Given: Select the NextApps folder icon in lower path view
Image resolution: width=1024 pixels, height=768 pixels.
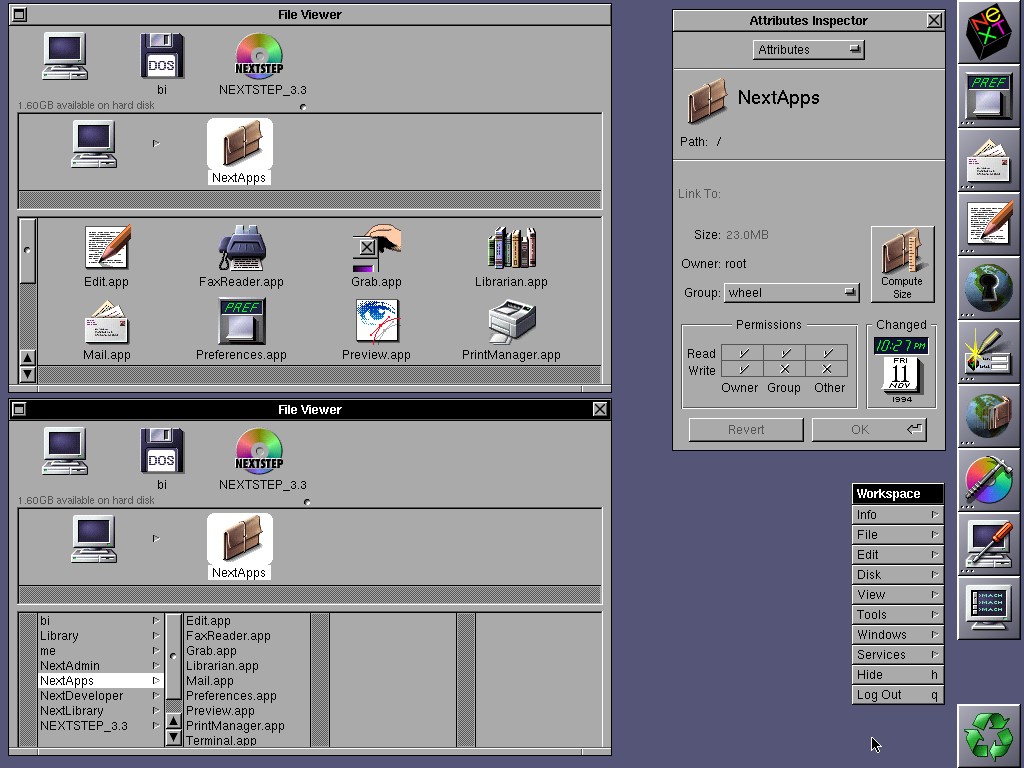Looking at the screenshot, I should tap(240, 539).
